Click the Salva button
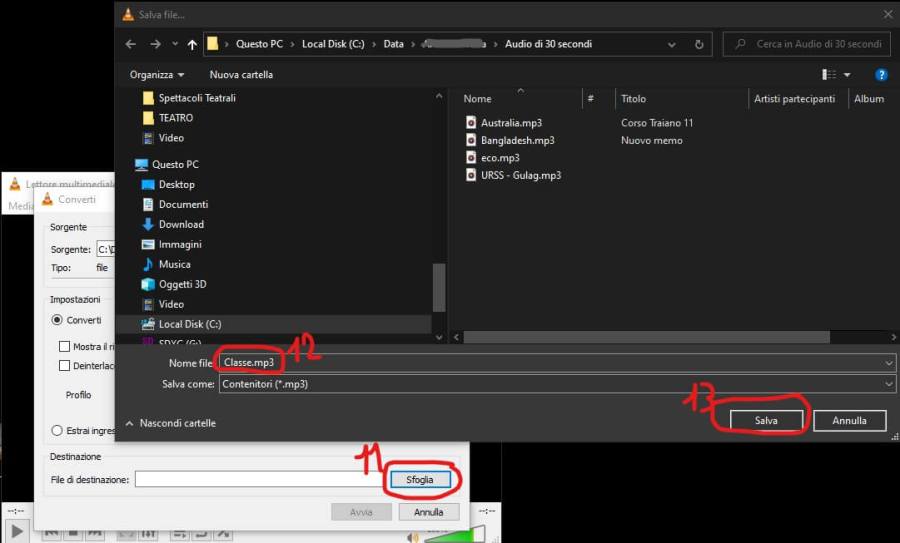900x543 pixels. click(767, 421)
